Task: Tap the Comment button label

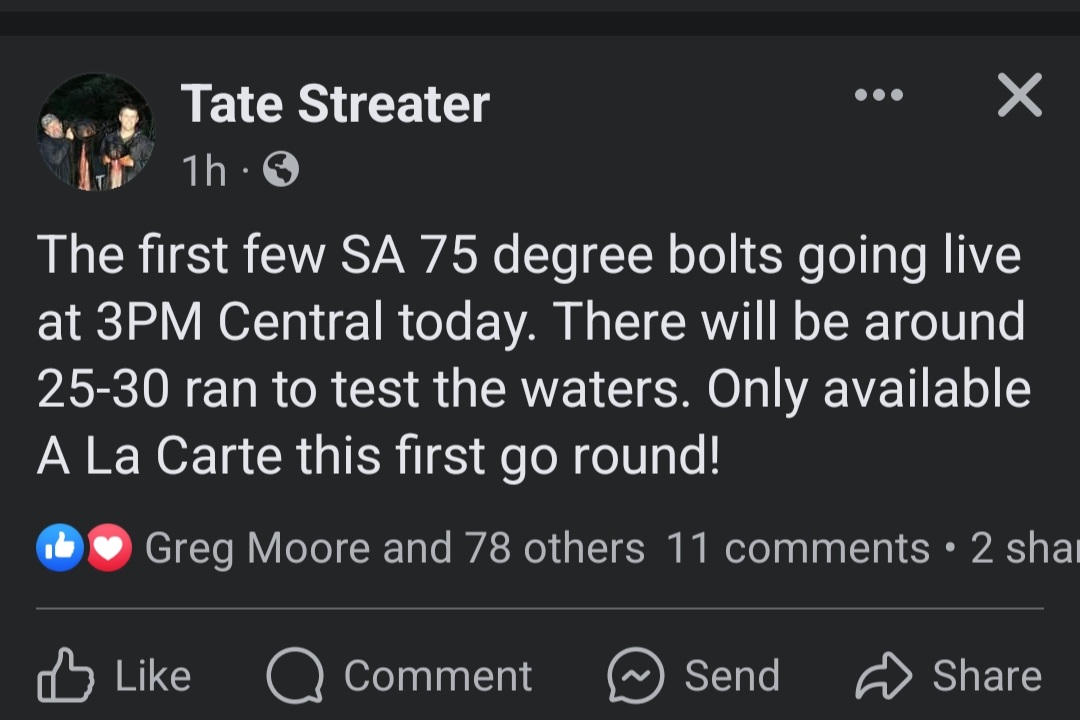Action: 438,676
